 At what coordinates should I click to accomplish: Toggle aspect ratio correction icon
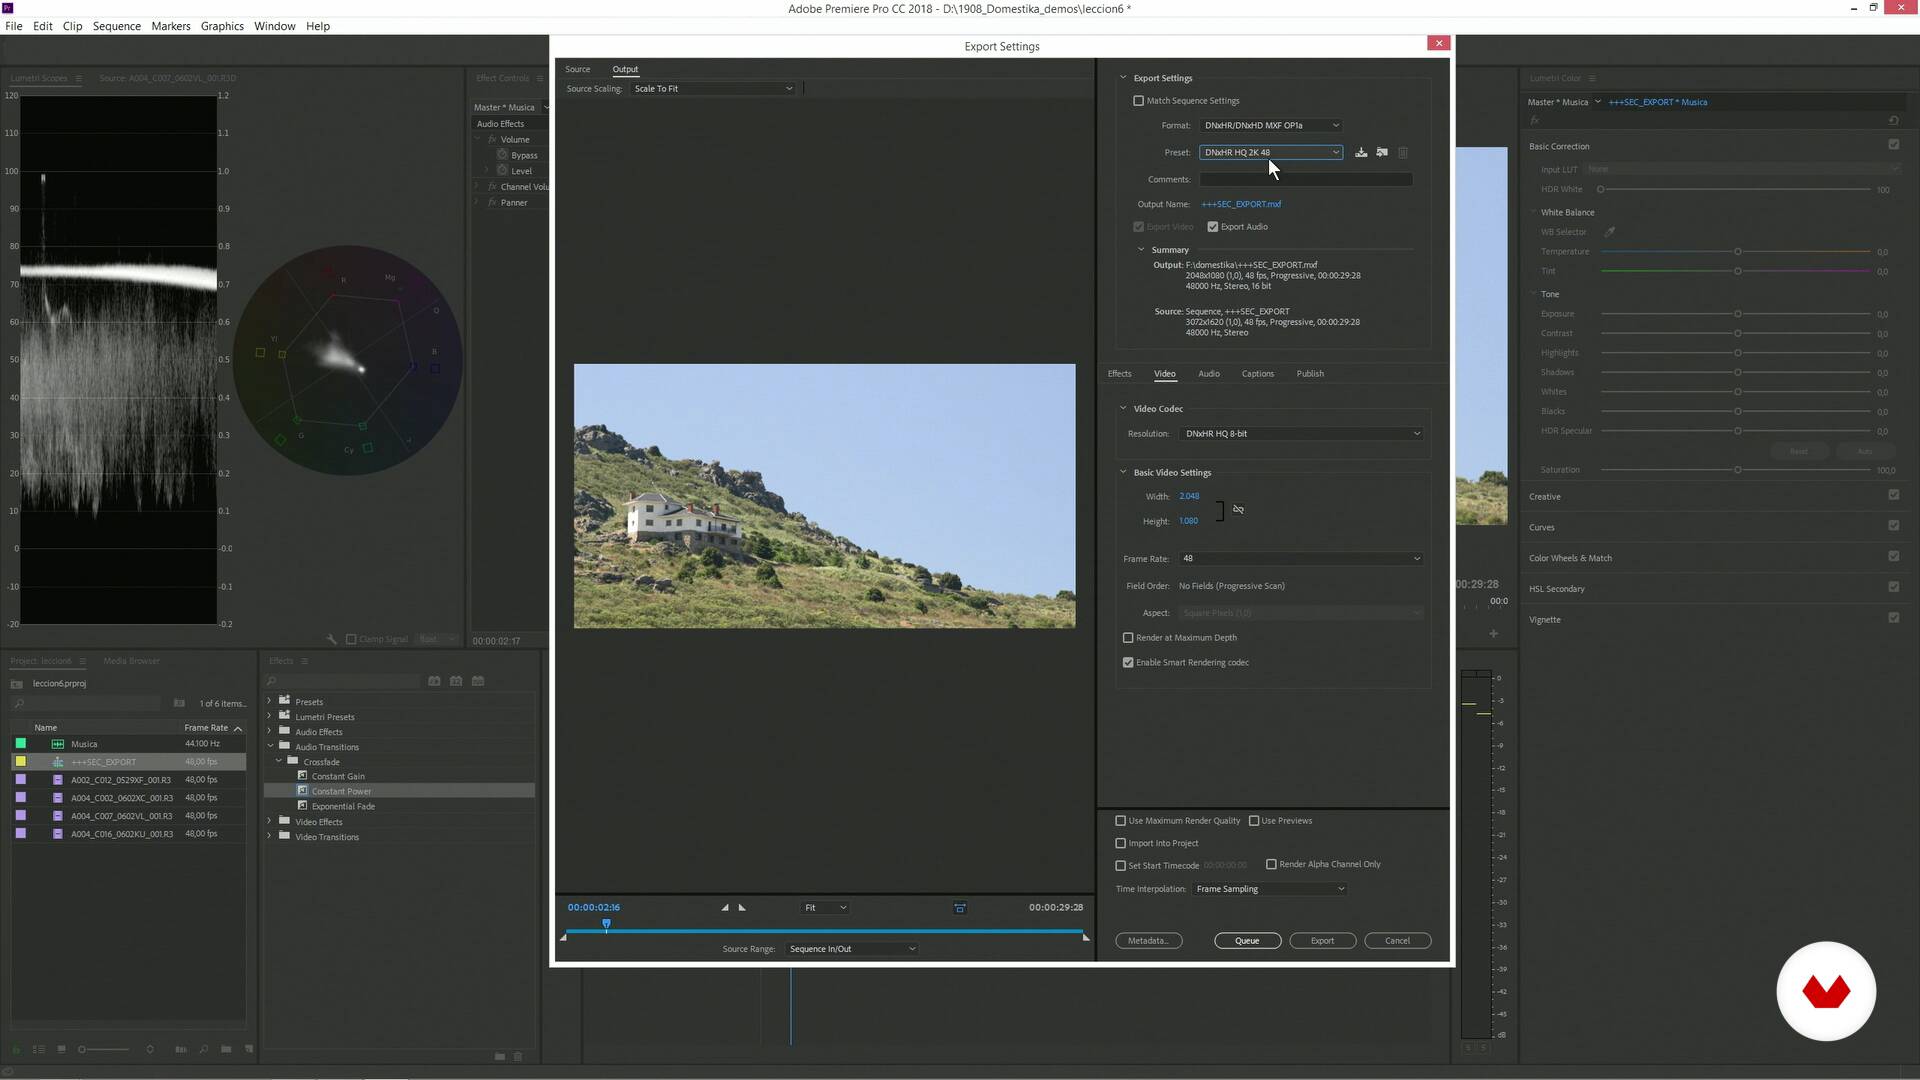[960, 908]
